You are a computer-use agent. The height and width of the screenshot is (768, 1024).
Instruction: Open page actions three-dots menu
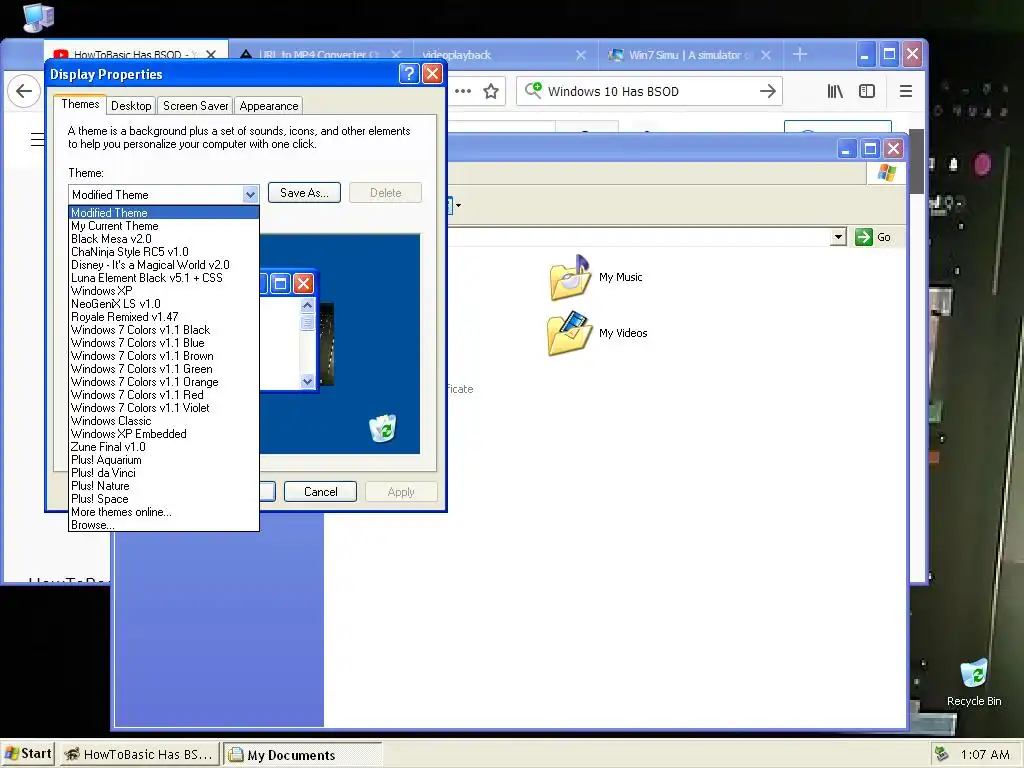click(x=463, y=91)
